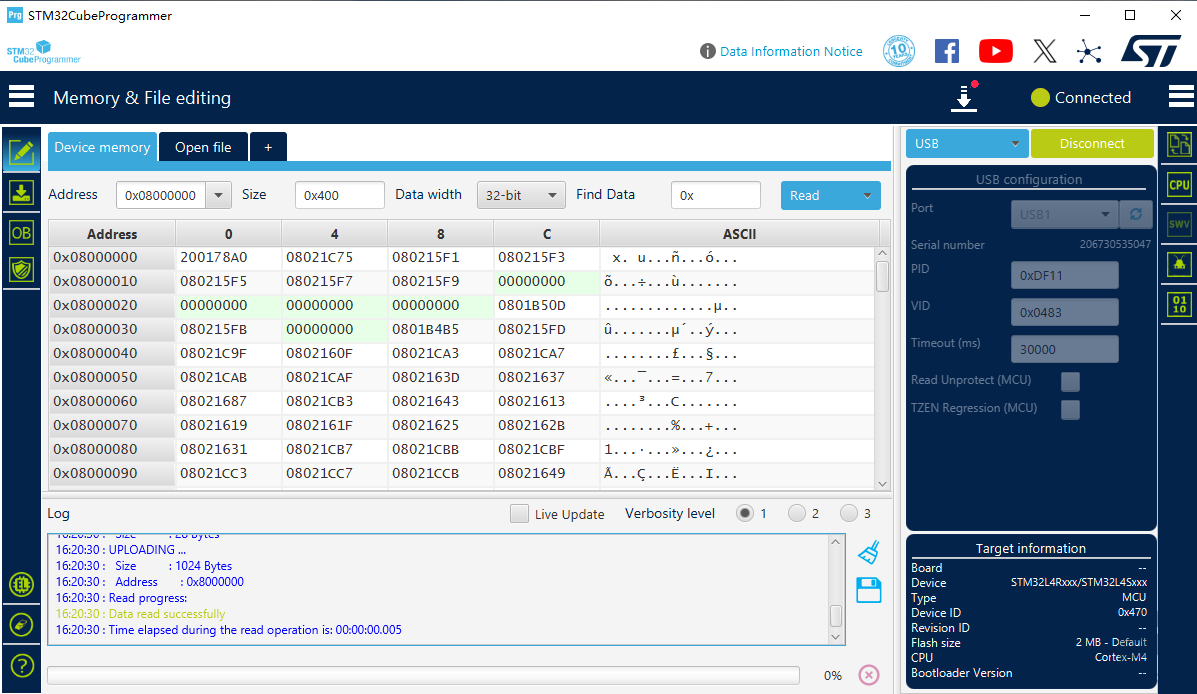This screenshot has width=1197, height=694.
Task: Open the Data Information Notice link
Action: (x=790, y=51)
